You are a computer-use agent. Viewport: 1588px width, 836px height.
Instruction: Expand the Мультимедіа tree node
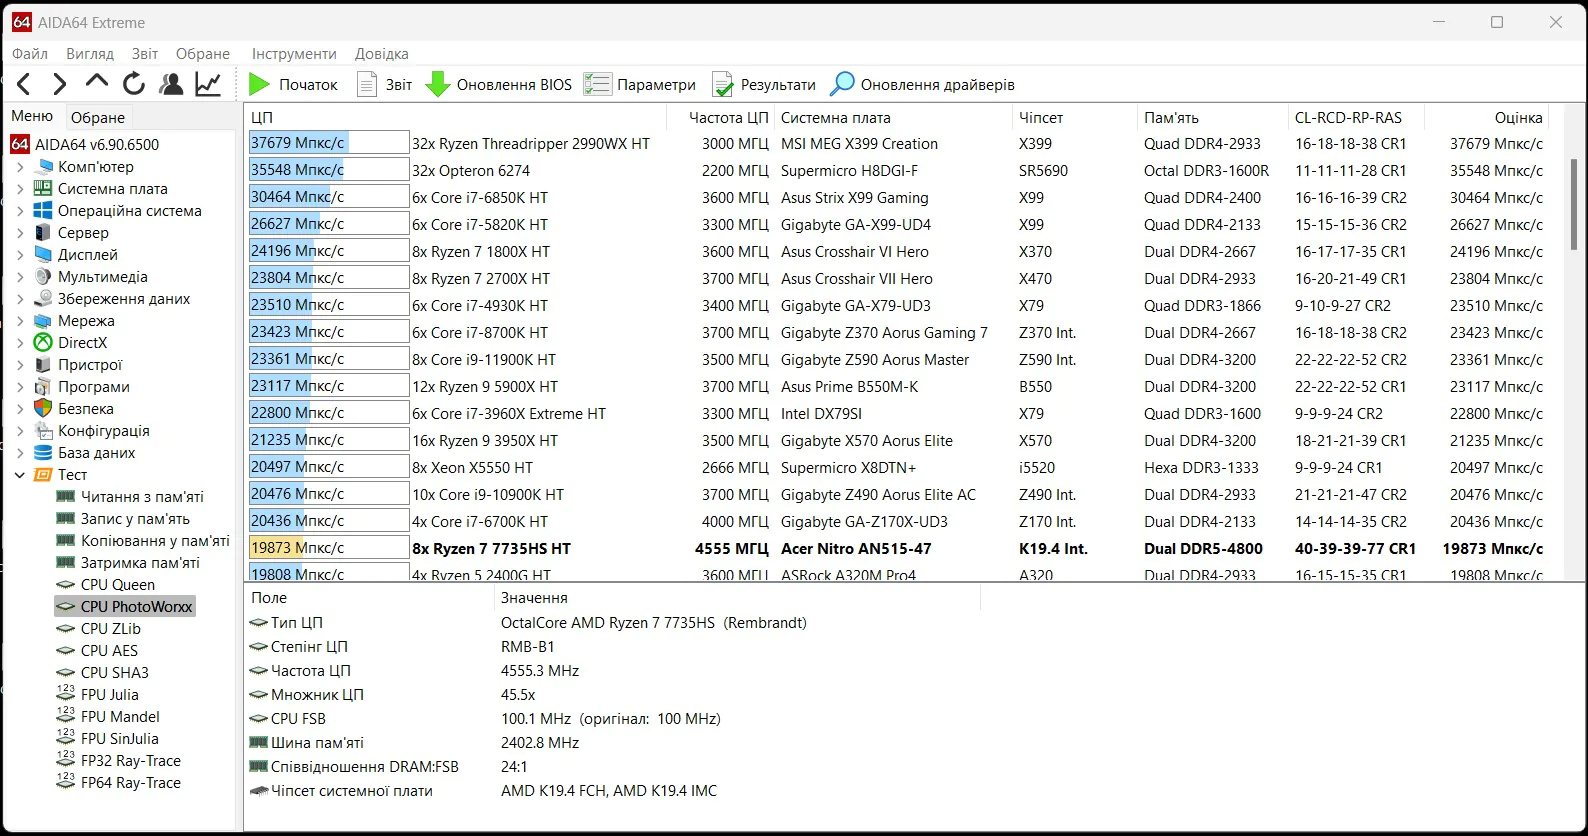20,277
